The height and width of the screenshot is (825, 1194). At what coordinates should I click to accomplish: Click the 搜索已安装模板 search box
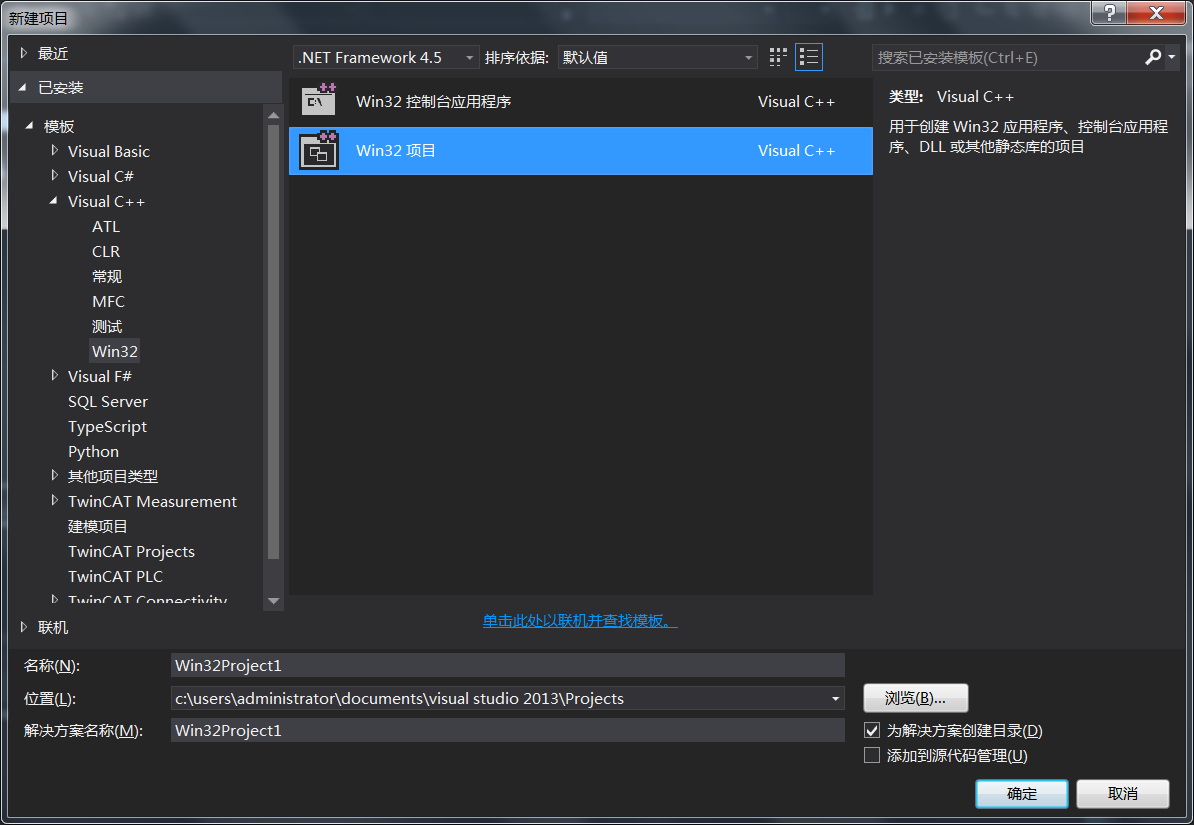[1007, 57]
